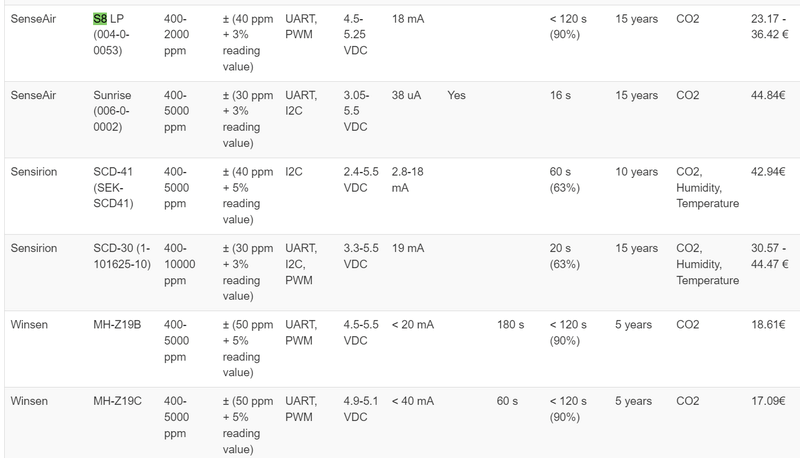Screen dimensions: 800x458
Task: Click the 23.17 - 36.42 € price range
Action: click(x=769, y=27)
